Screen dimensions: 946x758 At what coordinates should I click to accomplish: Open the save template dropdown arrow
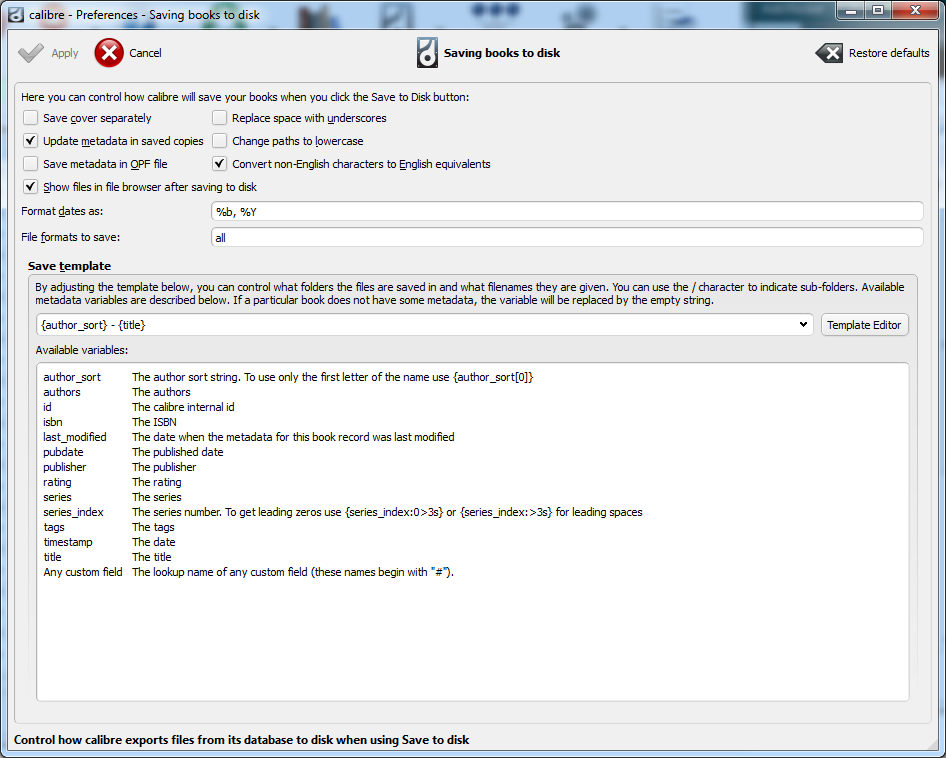[x=803, y=325]
